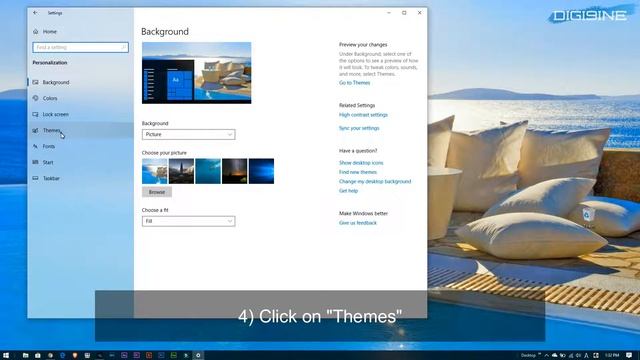Click the Browse button
The width and height of the screenshot is (640, 360).
157,192
